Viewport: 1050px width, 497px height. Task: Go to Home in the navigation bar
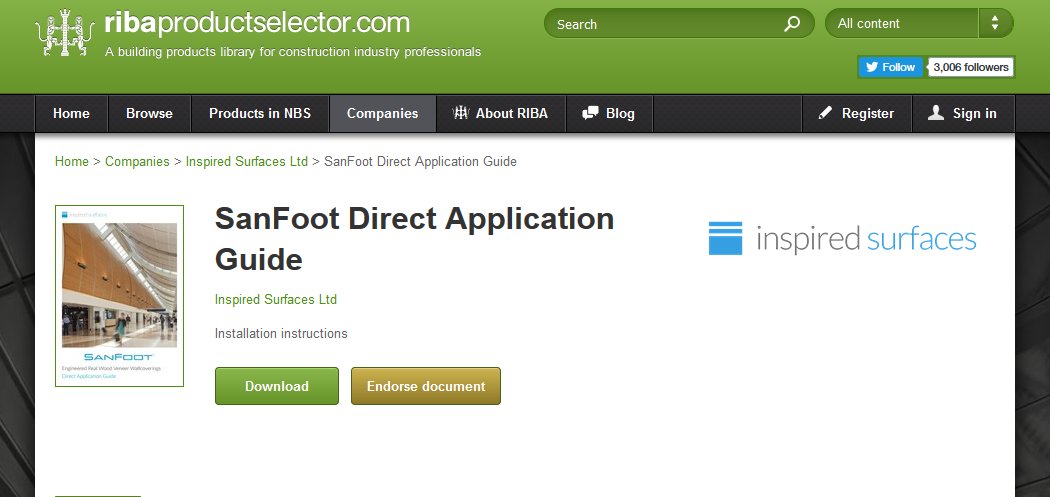pyautogui.click(x=71, y=113)
